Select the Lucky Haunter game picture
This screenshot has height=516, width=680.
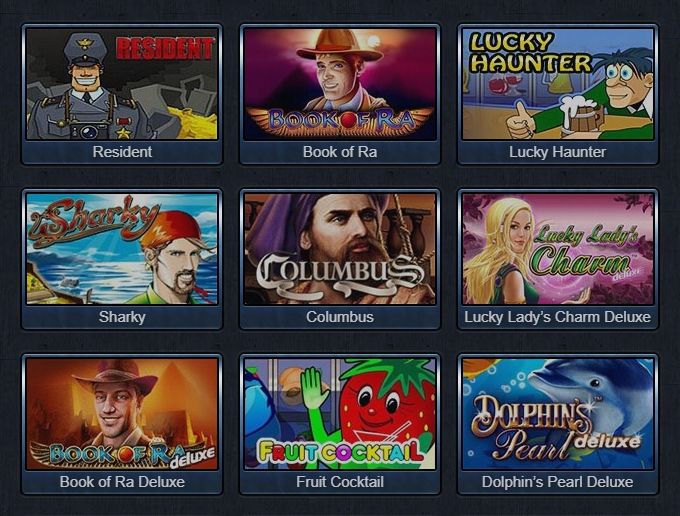point(558,84)
